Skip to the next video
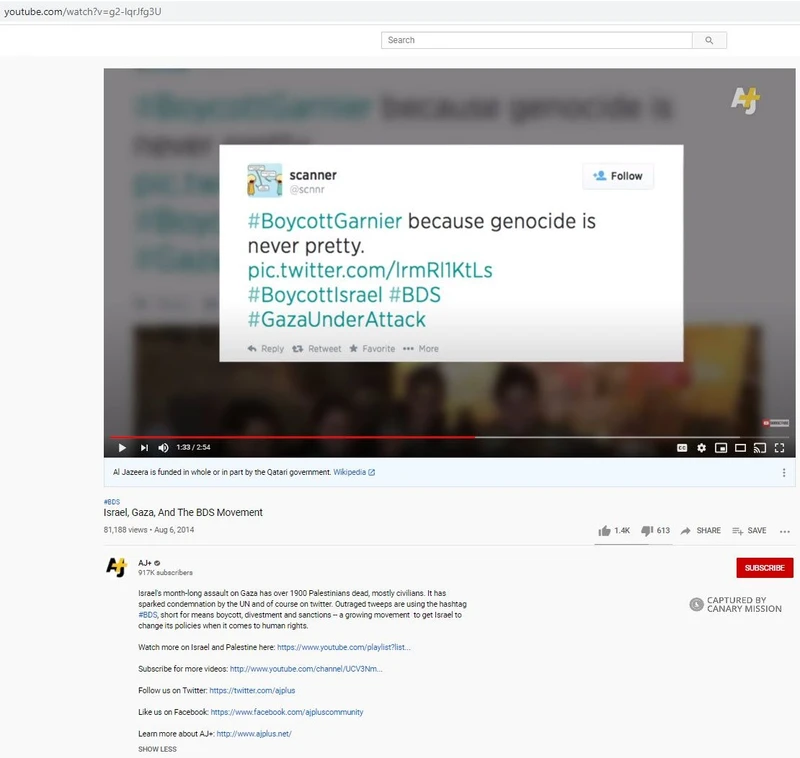 tap(144, 448)
